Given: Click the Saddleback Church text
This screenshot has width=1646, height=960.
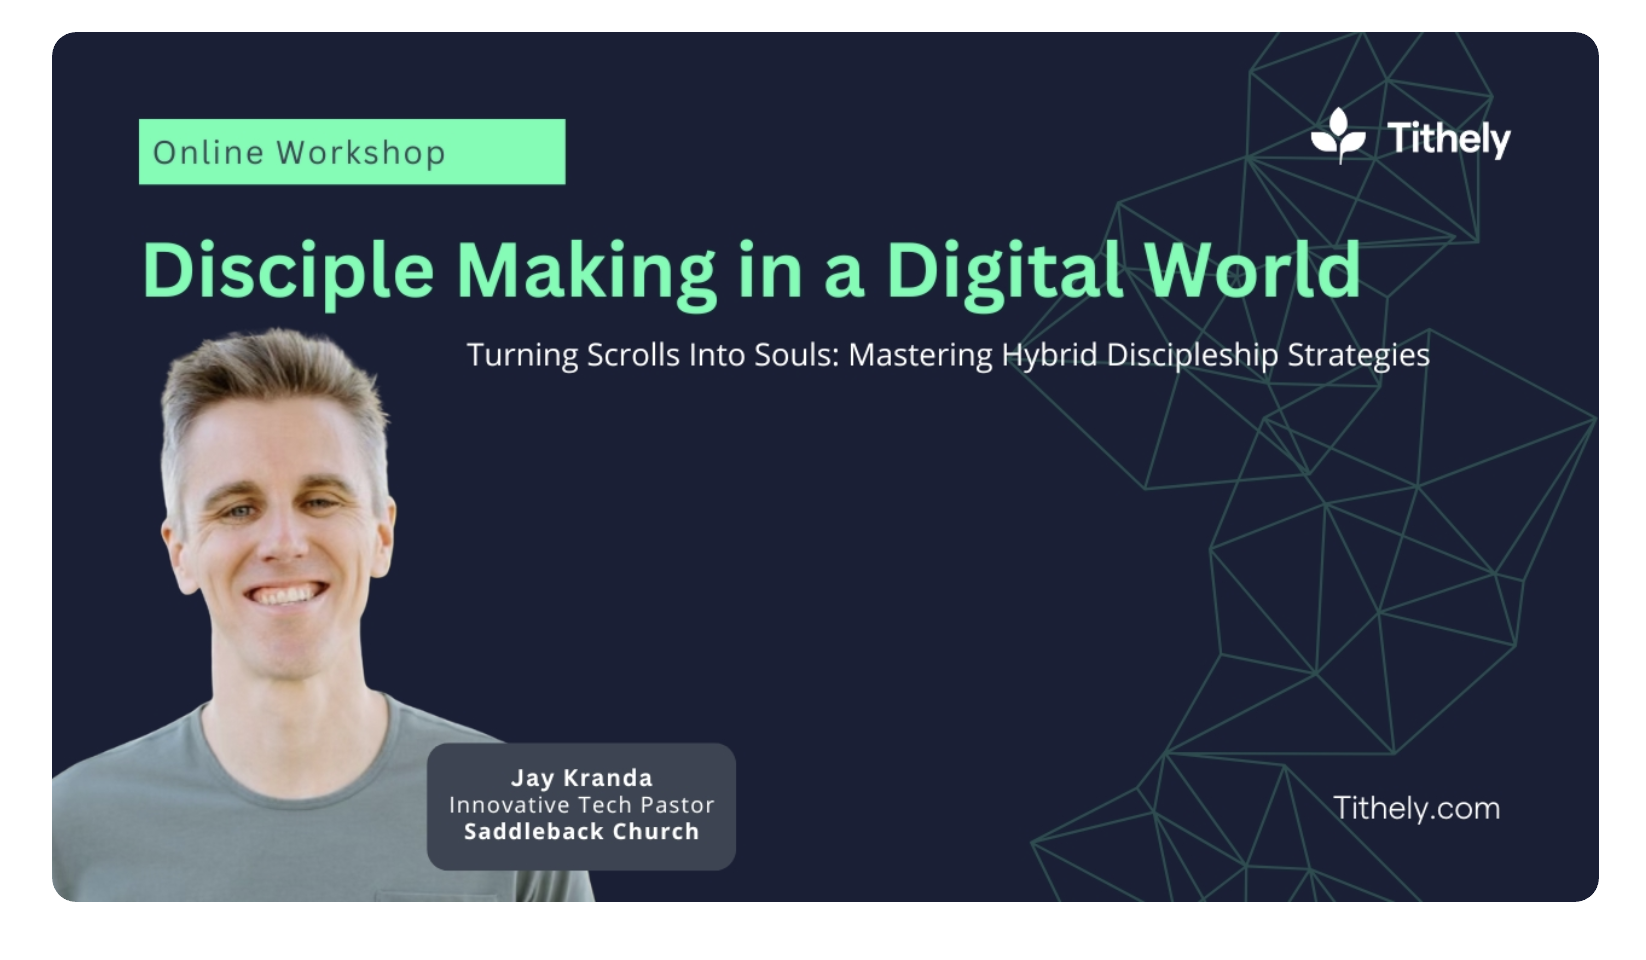Looking at the screenshot, I should (x=583, y=831).
